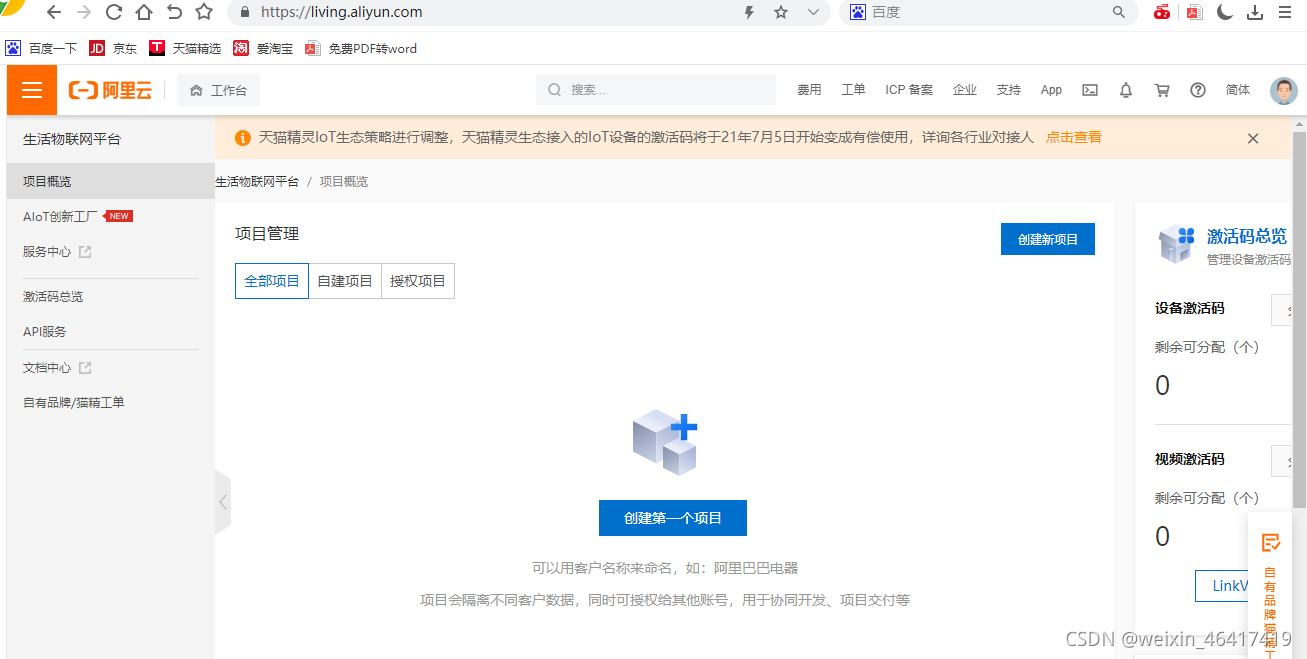Viewport: 1307px width, 659px height.
Task: Click the undo-close-tab arrow icon
Action: [174, 13]
